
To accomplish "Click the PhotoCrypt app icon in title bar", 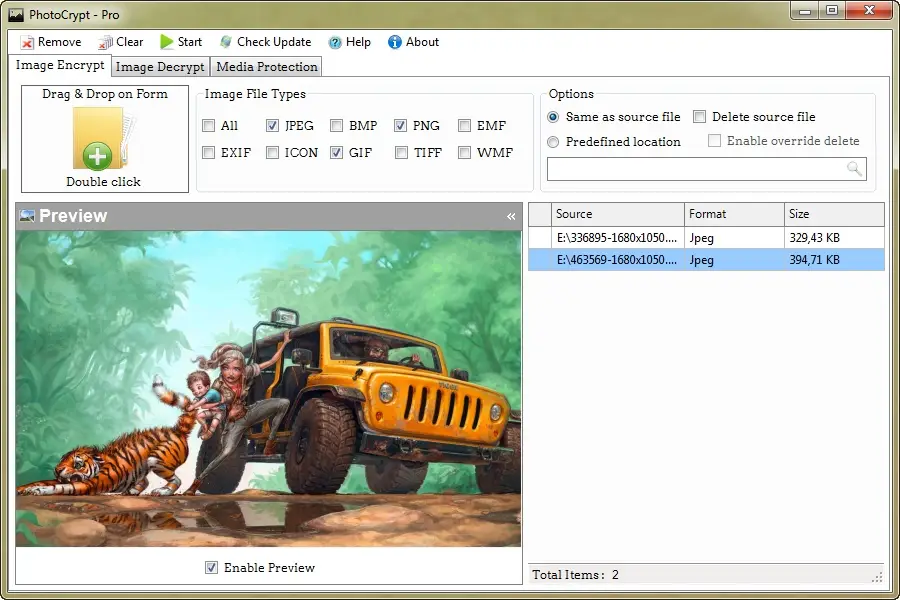I will [x=16, y=15].
